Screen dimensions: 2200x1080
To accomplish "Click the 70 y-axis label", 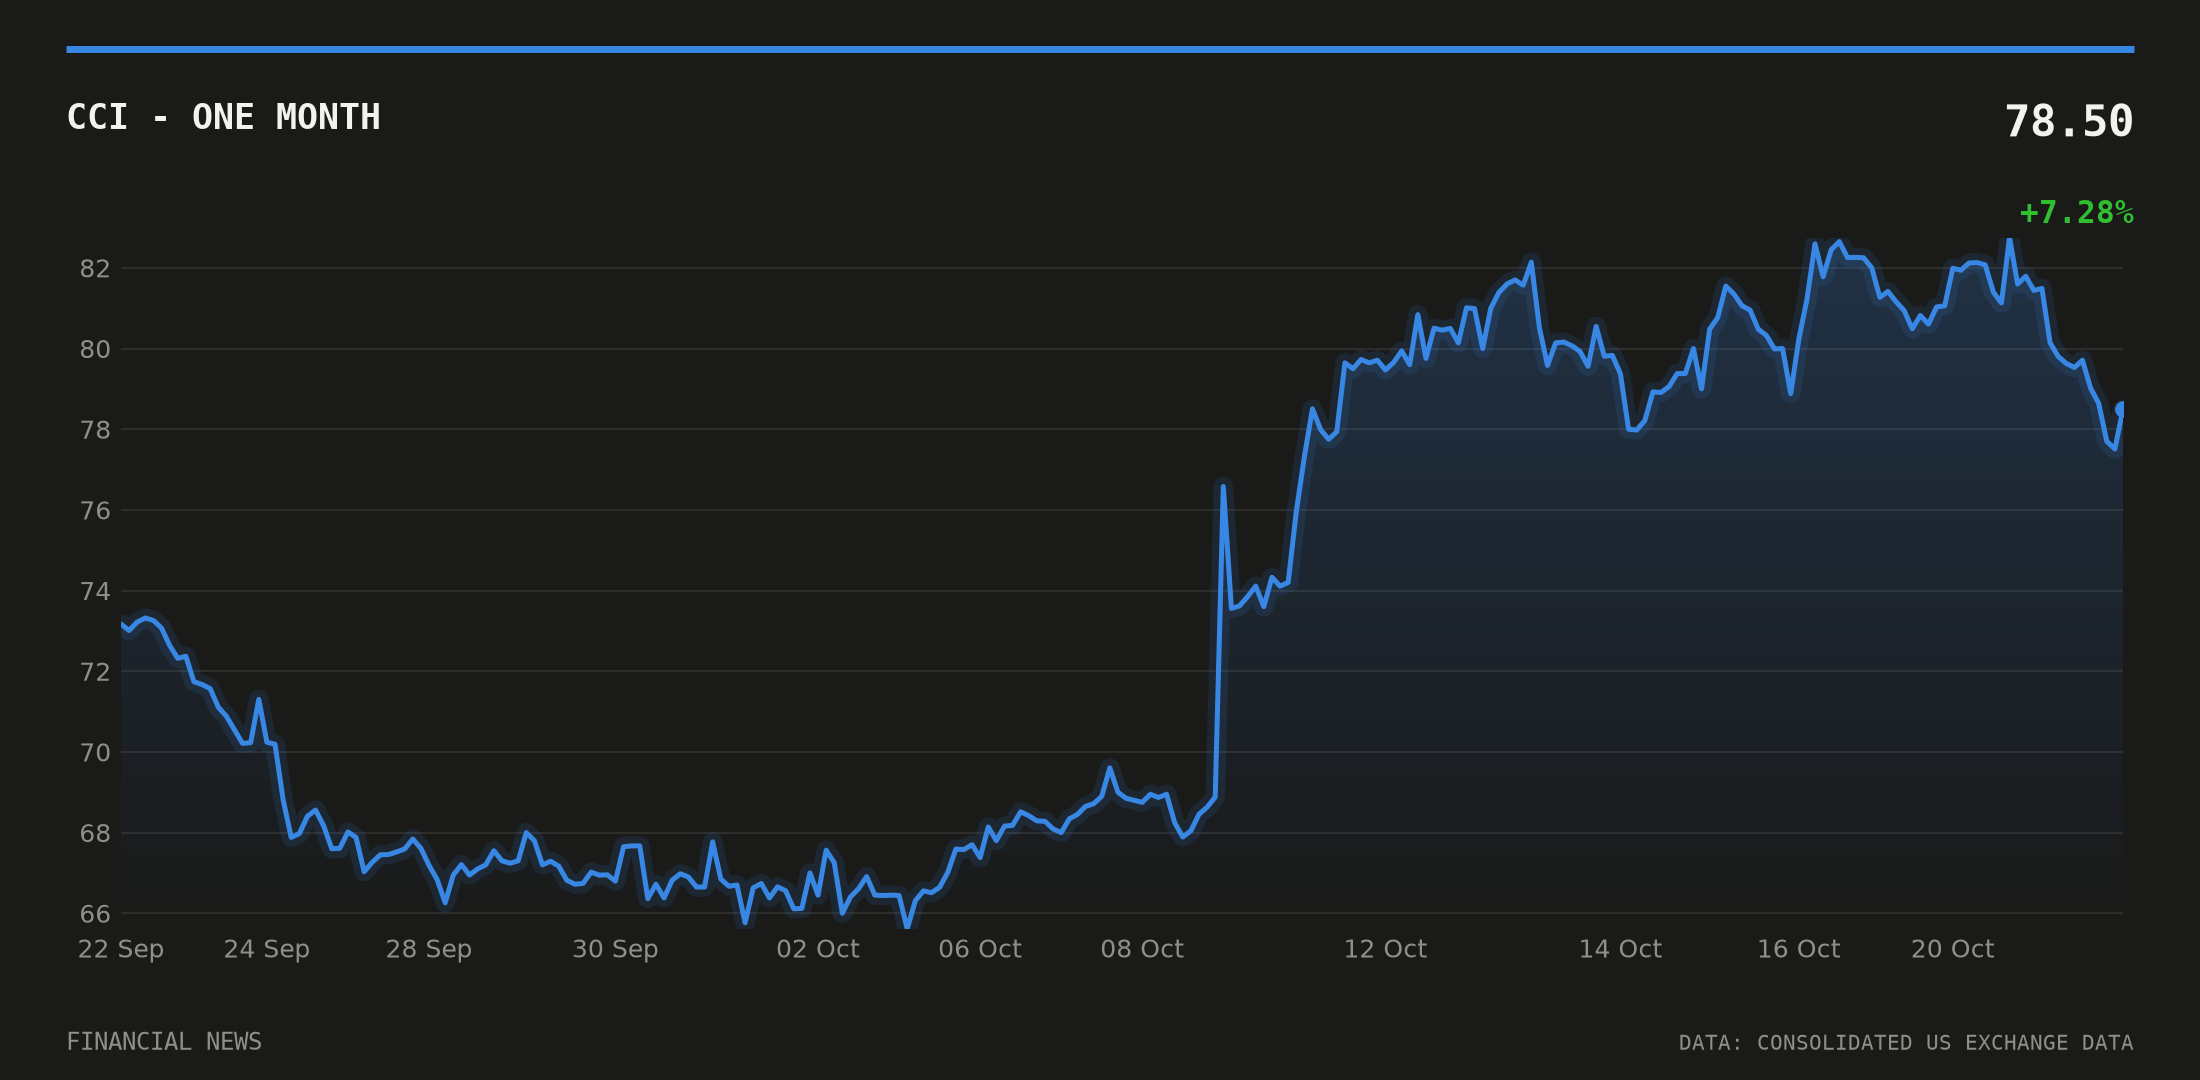I will click(x=95, y=752).
